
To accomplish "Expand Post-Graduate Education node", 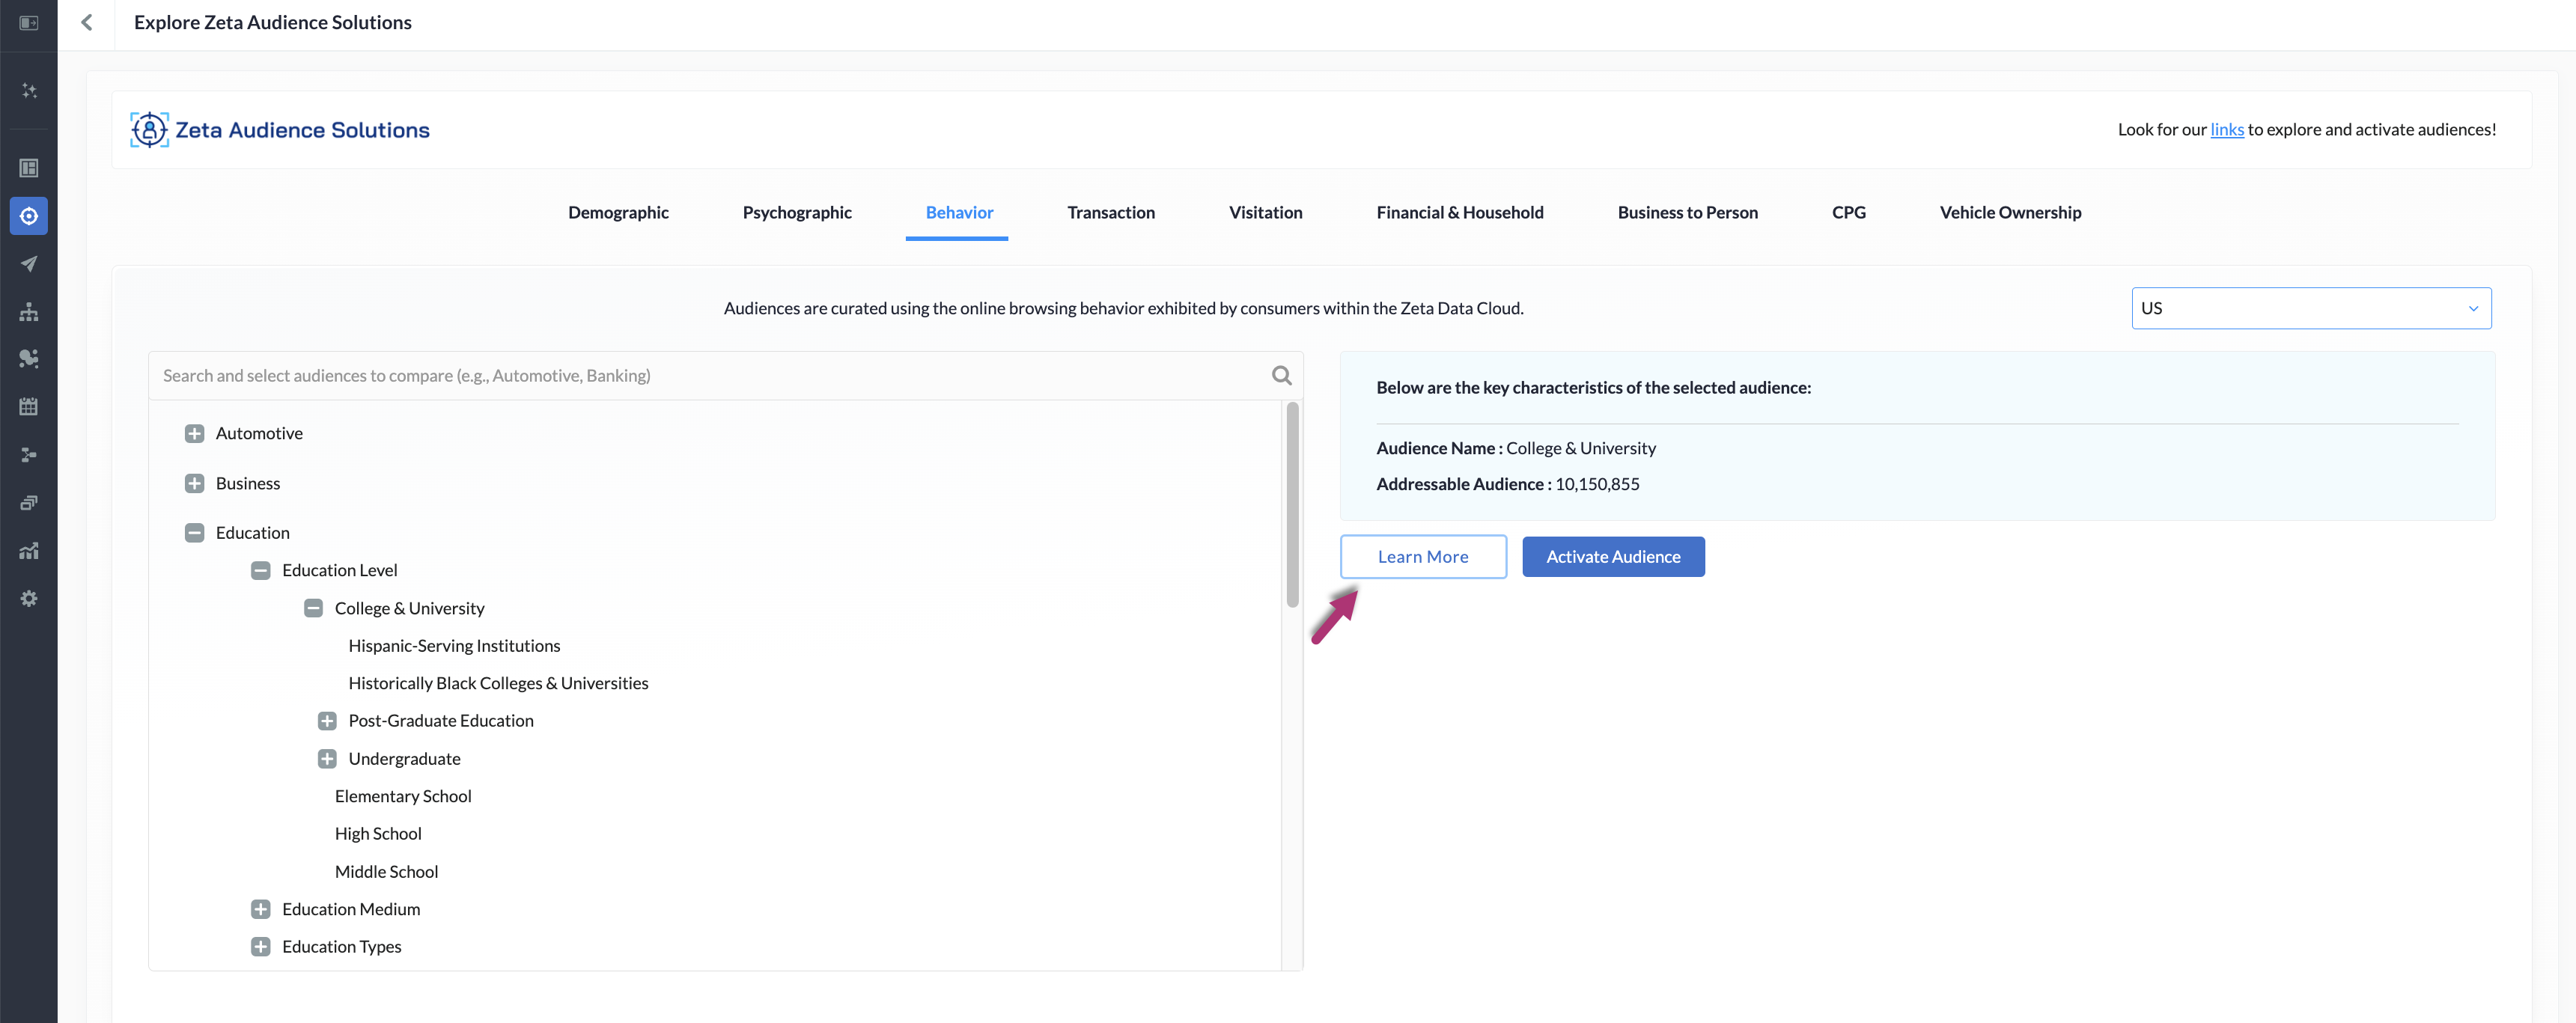I will pyautogui.click(x=327, y=721).
